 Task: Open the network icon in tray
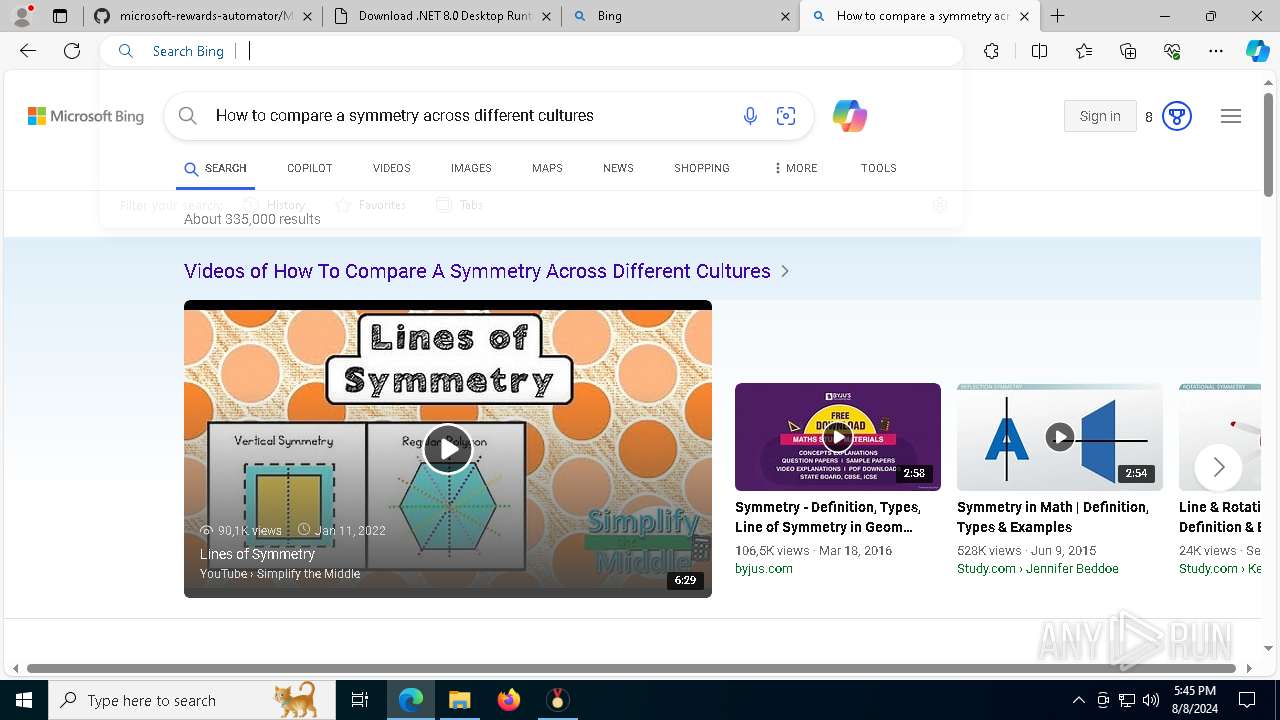(1127, 700)
